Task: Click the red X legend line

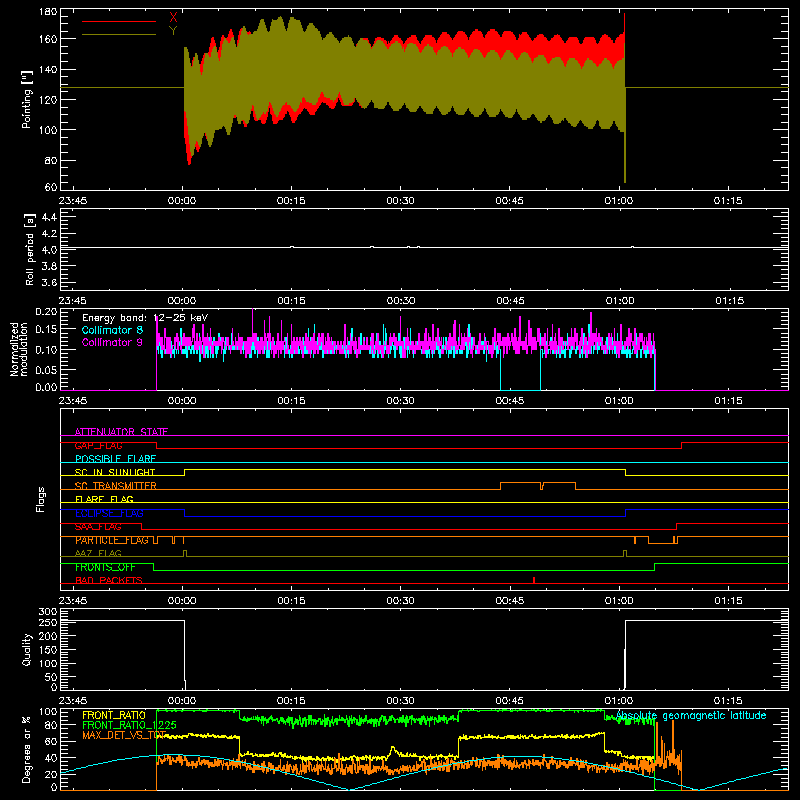Action: pos(119,21)
